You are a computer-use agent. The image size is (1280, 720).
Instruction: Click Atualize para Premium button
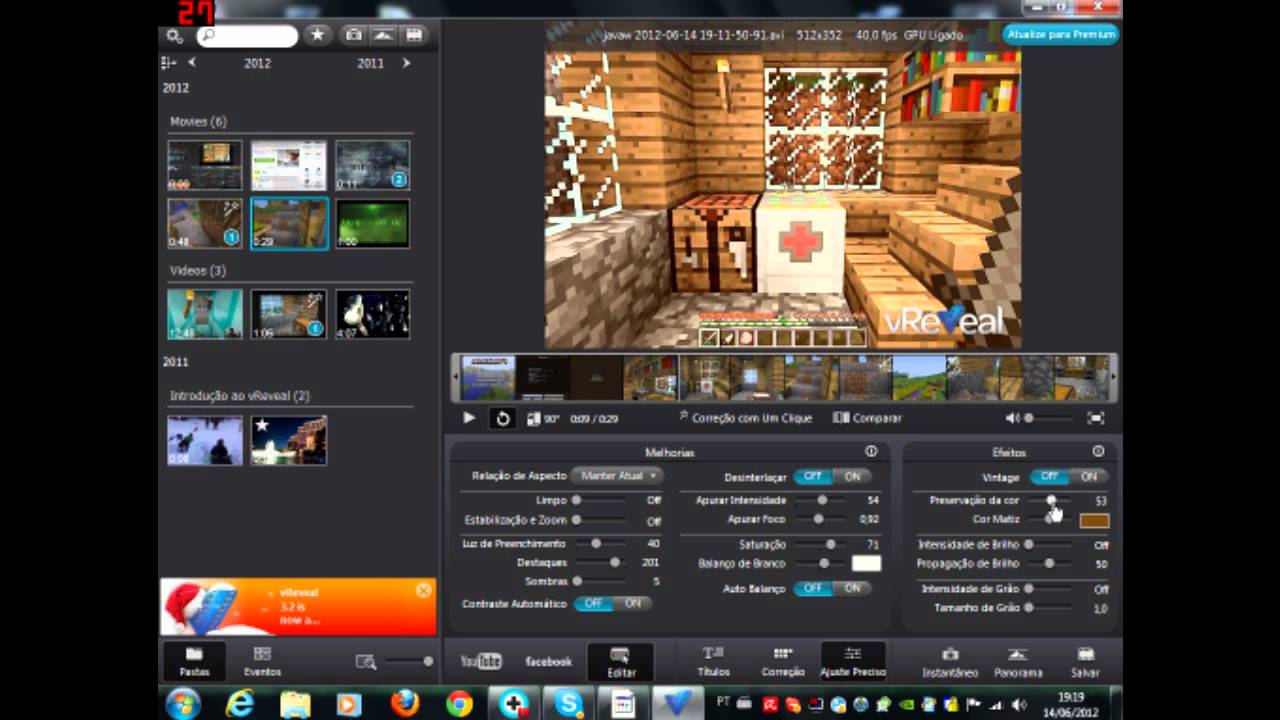tap(1060, 34)
